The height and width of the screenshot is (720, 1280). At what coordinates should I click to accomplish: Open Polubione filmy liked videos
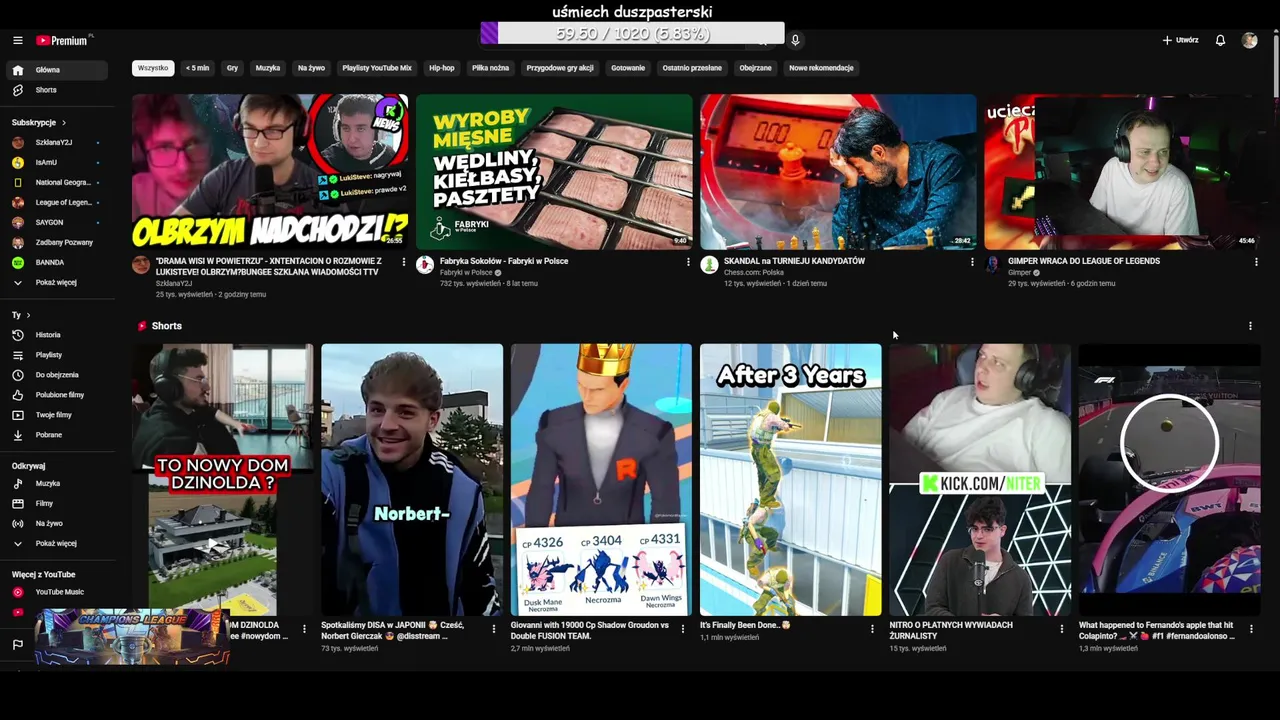(x=56, y=395)
